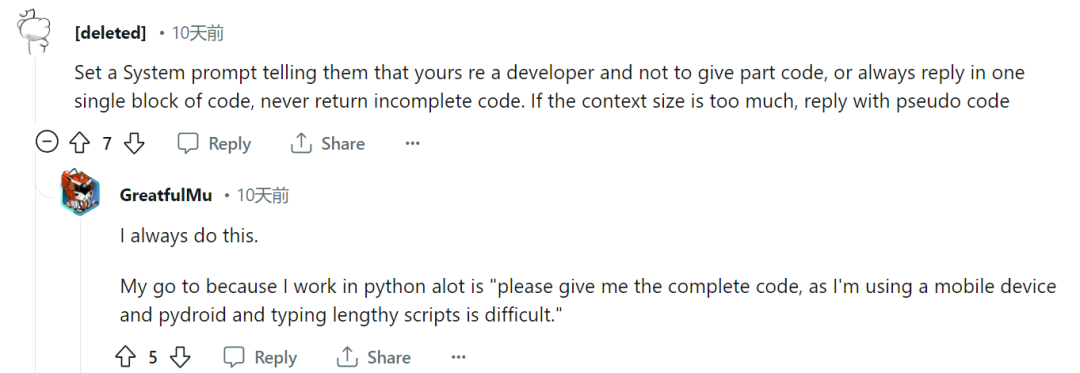This screenshot has height=373, width=1080.
Task: Open more options on GreatfulMu's comment
Action: point(458,357)
